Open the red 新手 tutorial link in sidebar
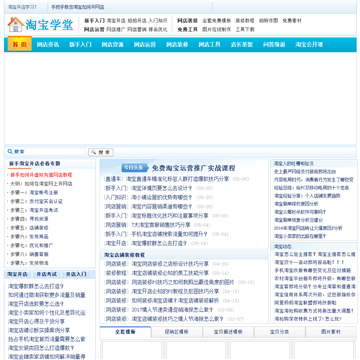The width and height of the screenshot is (360, 360). click(41, 175)
